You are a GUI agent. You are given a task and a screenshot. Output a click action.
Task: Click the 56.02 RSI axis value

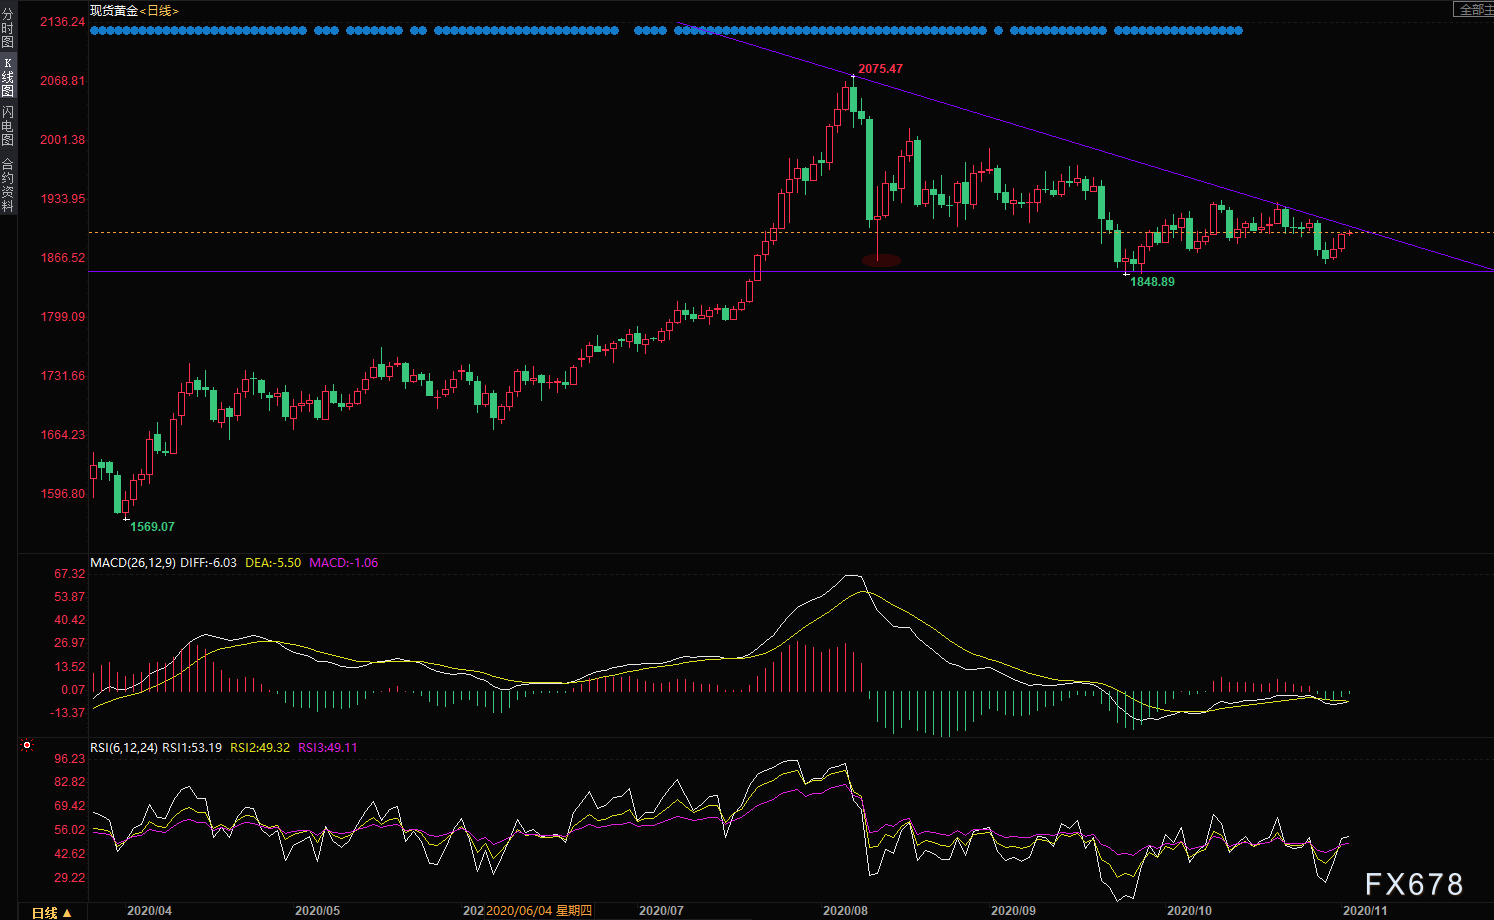(69, 830)
